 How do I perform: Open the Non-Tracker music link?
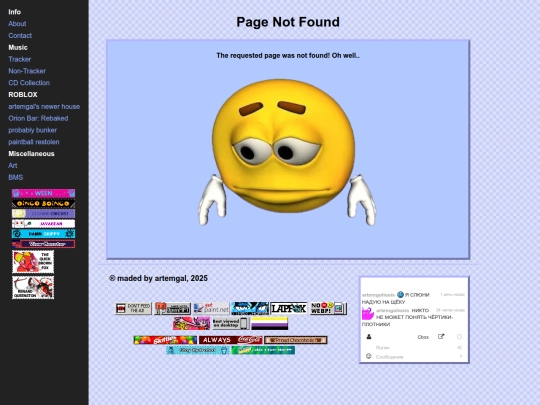27,71
